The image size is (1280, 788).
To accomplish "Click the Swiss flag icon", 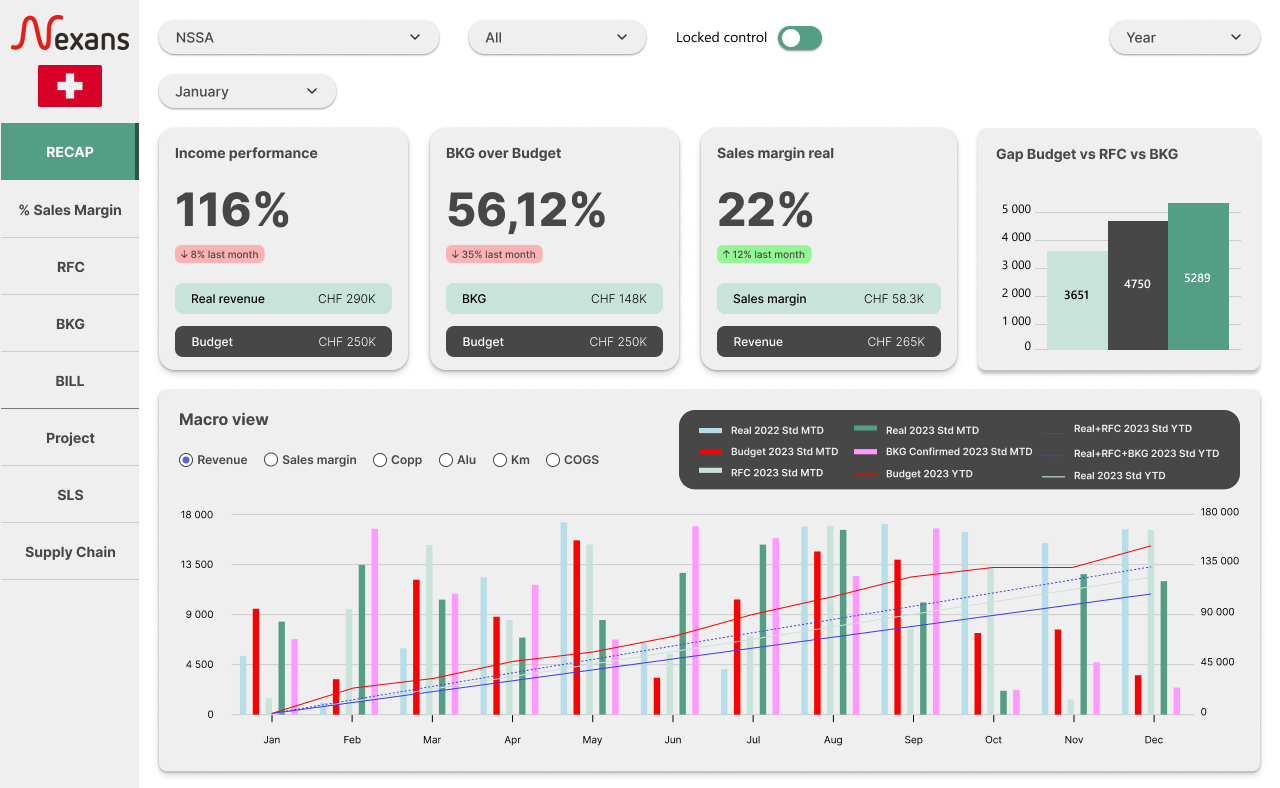I will [x=70, y=86].
